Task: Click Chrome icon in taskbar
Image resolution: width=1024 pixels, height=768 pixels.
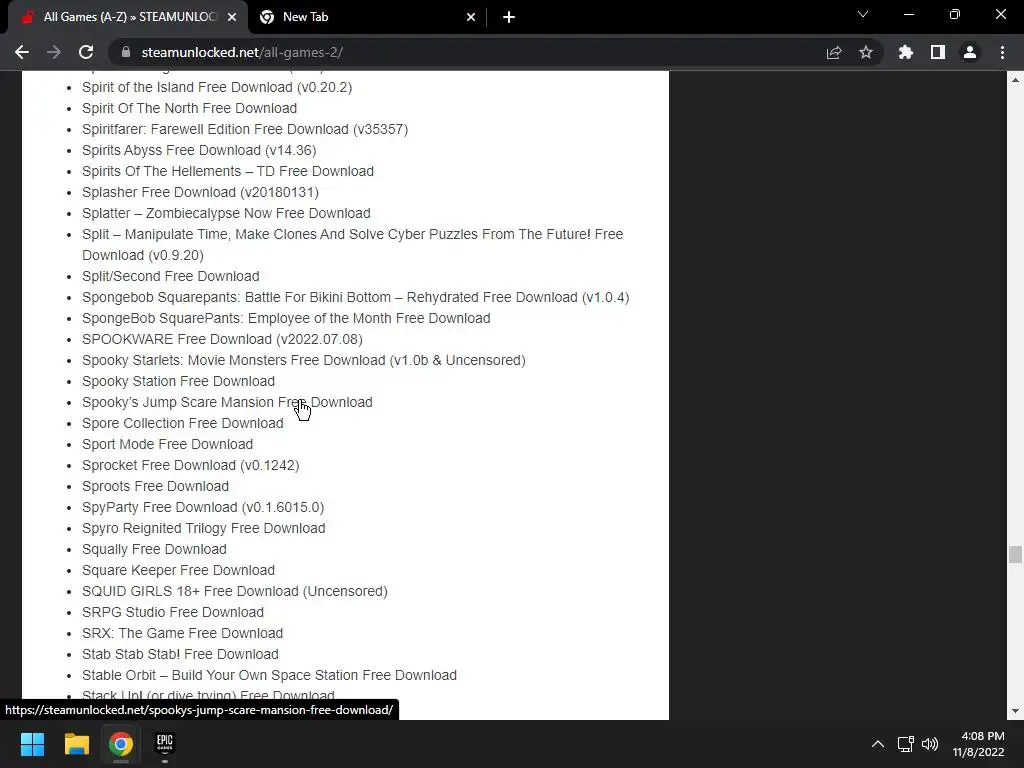Action: click(x=121, y=744)
